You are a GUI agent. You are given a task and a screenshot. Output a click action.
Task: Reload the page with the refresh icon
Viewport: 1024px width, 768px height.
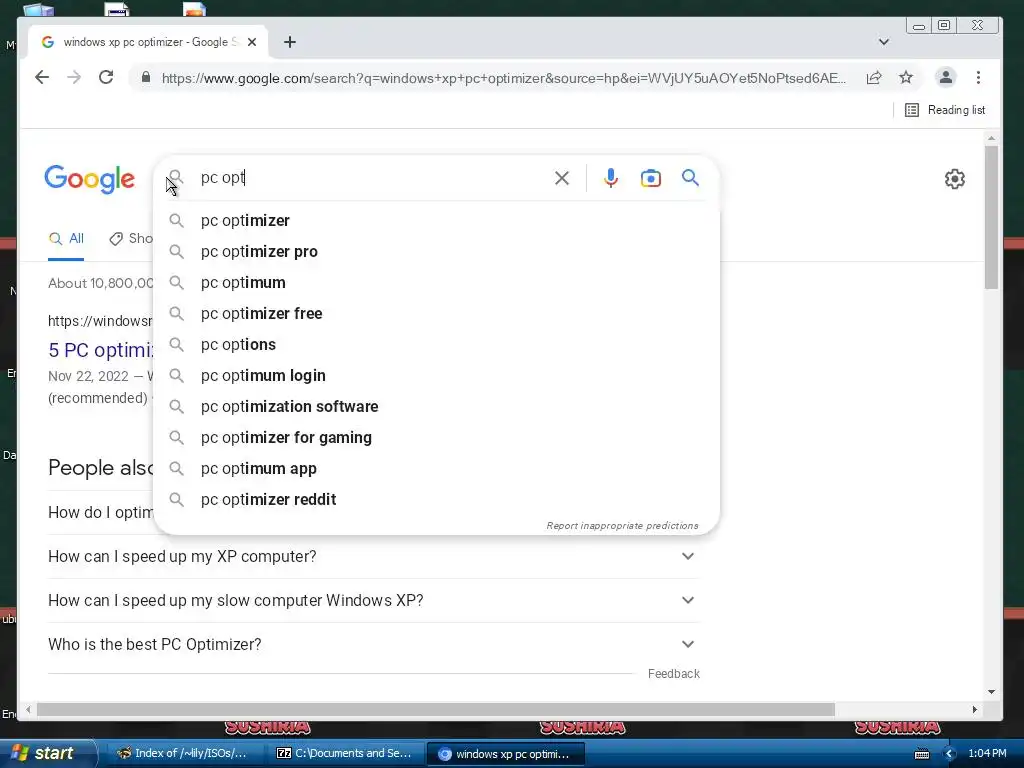(106, 78)
